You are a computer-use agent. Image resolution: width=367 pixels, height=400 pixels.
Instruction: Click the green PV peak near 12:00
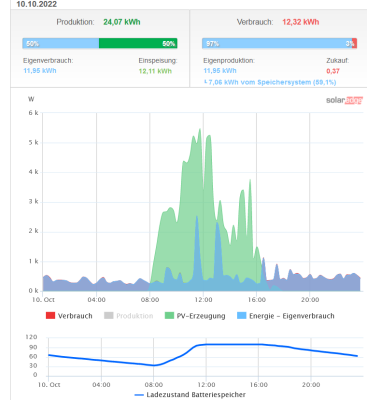click(x=200, y=131)
